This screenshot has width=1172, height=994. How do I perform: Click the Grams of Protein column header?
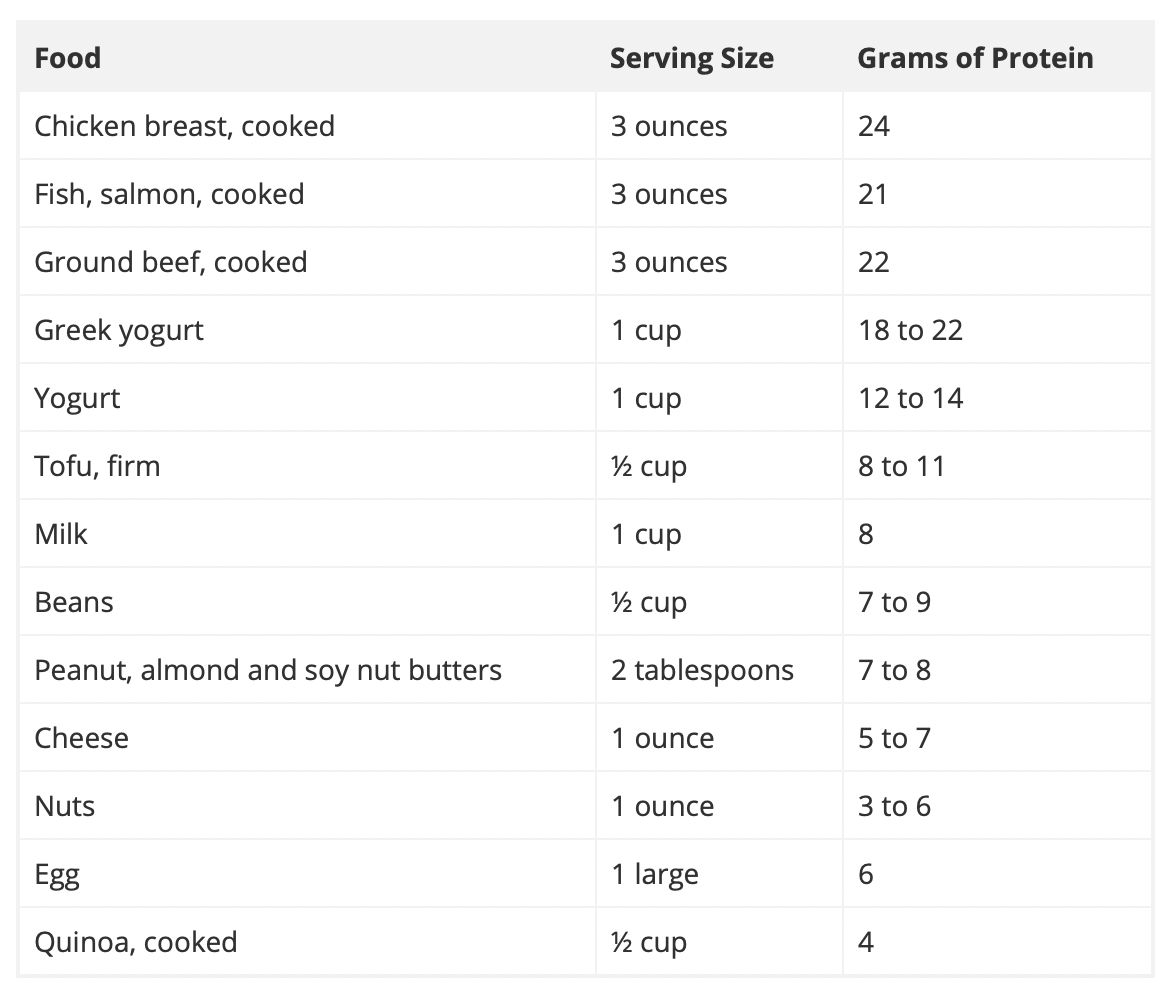[x=975, y=58]
